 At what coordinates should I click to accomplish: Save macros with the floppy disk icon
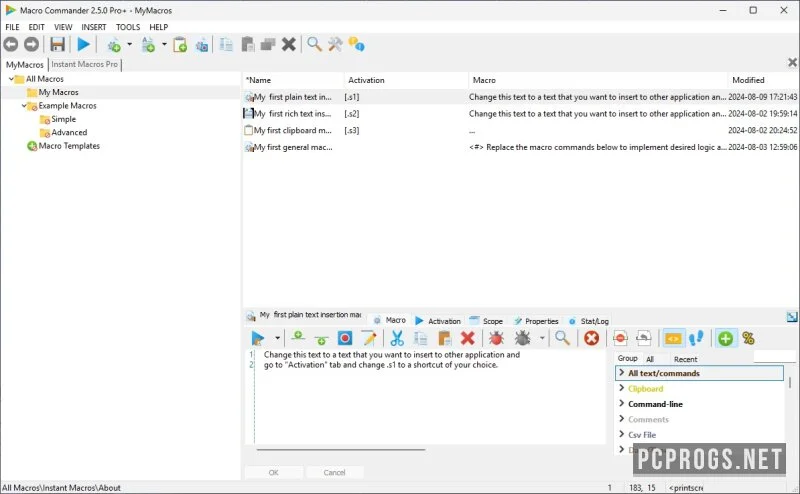[57, 45]
